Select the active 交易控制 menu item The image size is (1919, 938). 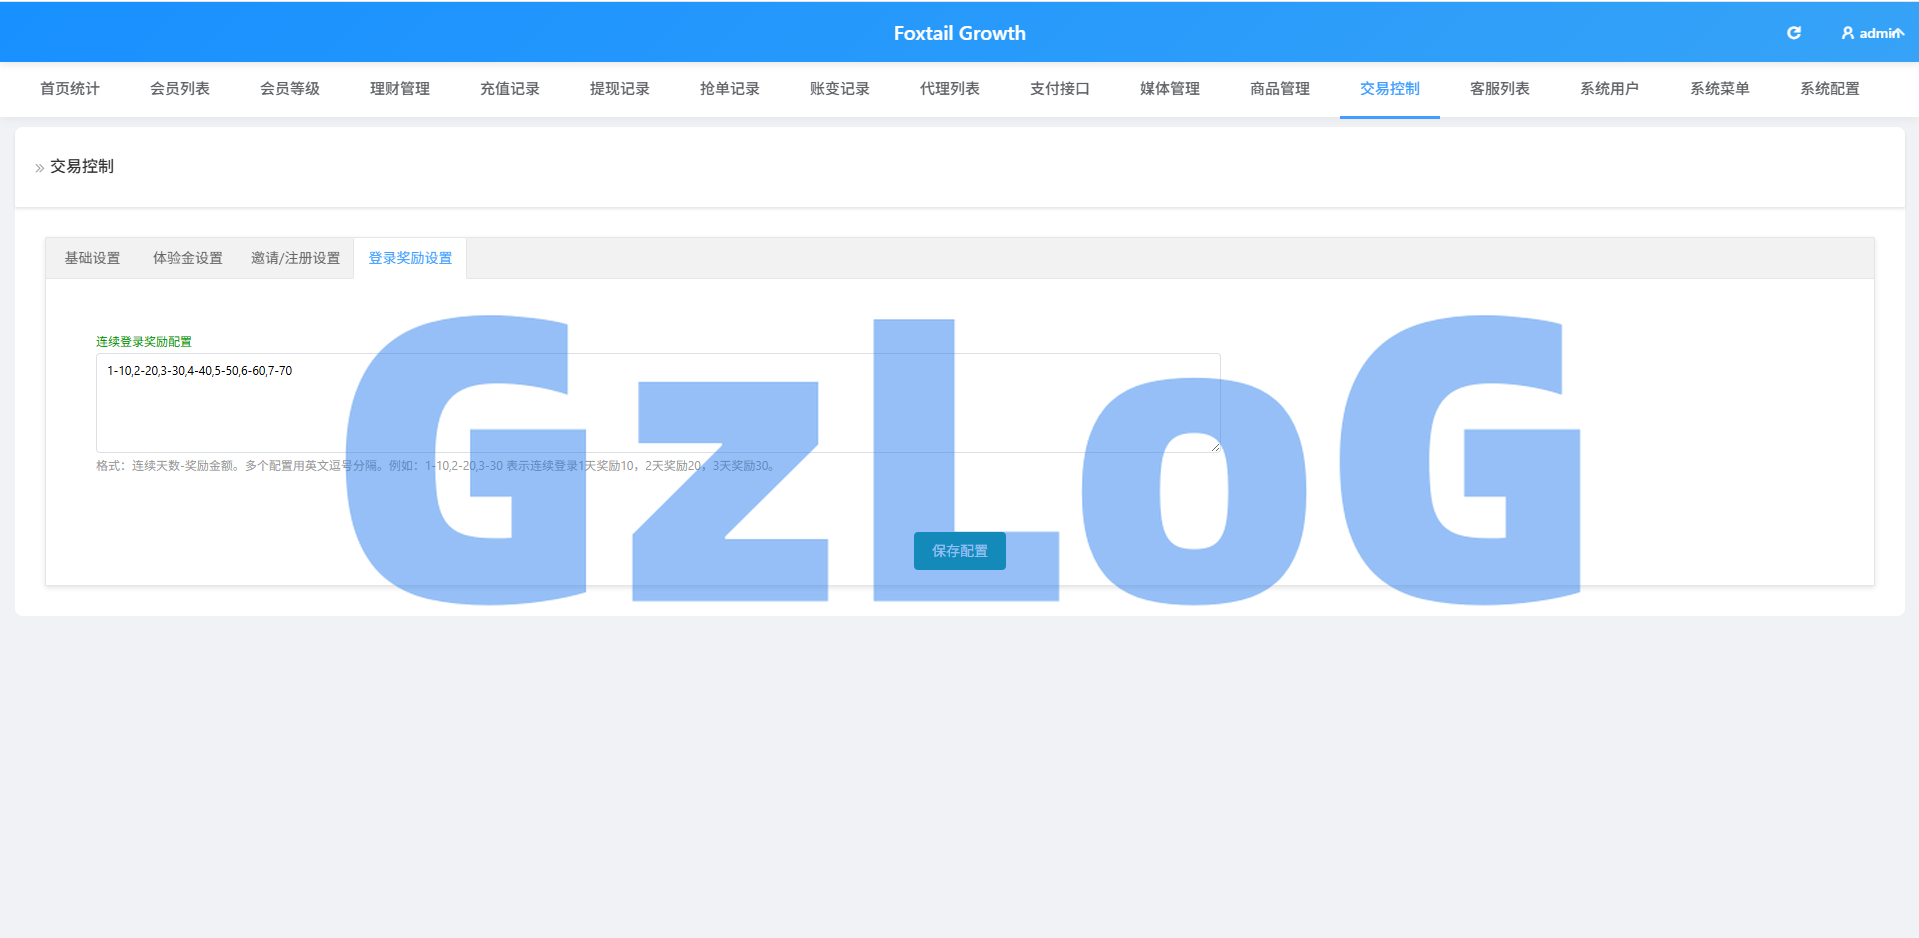[1390, 89]
